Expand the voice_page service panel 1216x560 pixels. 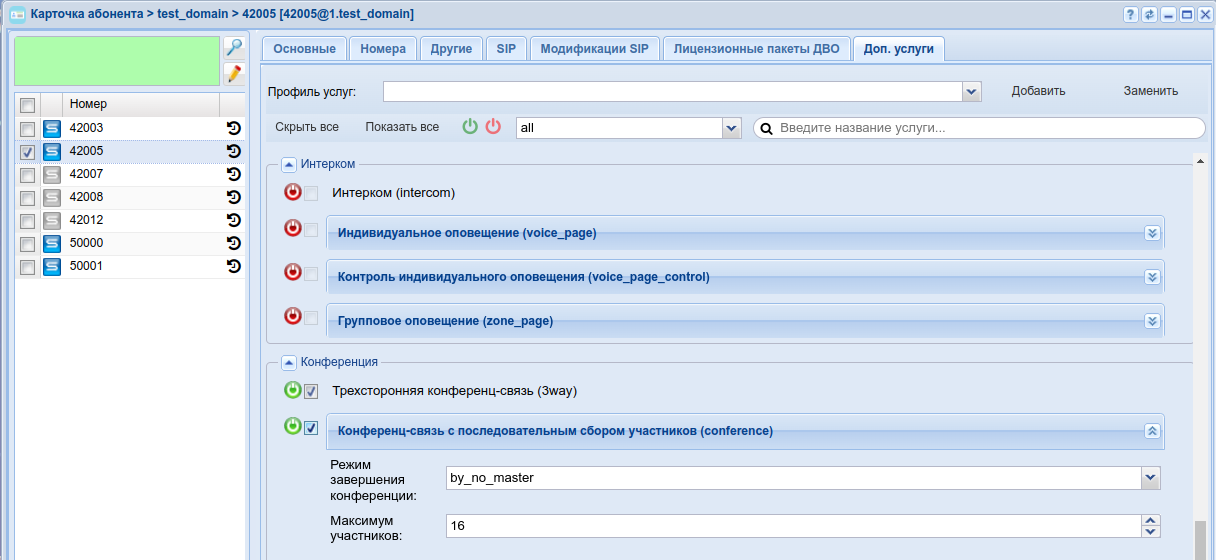[1152, 233]
